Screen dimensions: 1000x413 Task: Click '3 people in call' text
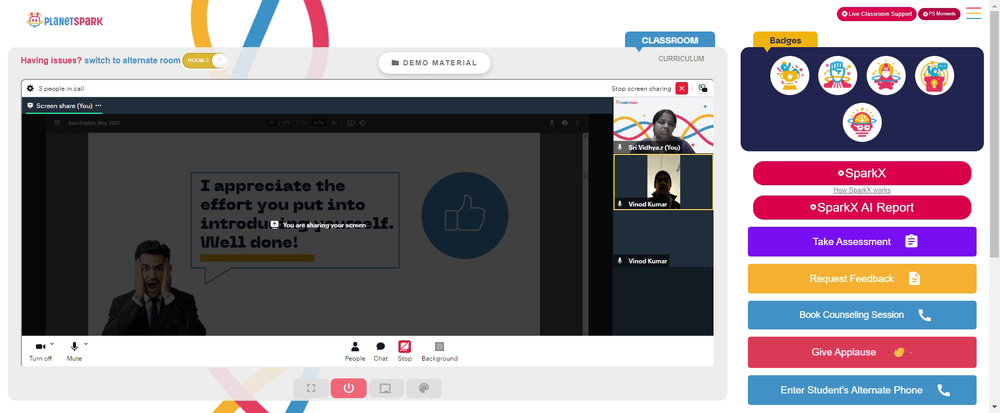pos(61,89)
